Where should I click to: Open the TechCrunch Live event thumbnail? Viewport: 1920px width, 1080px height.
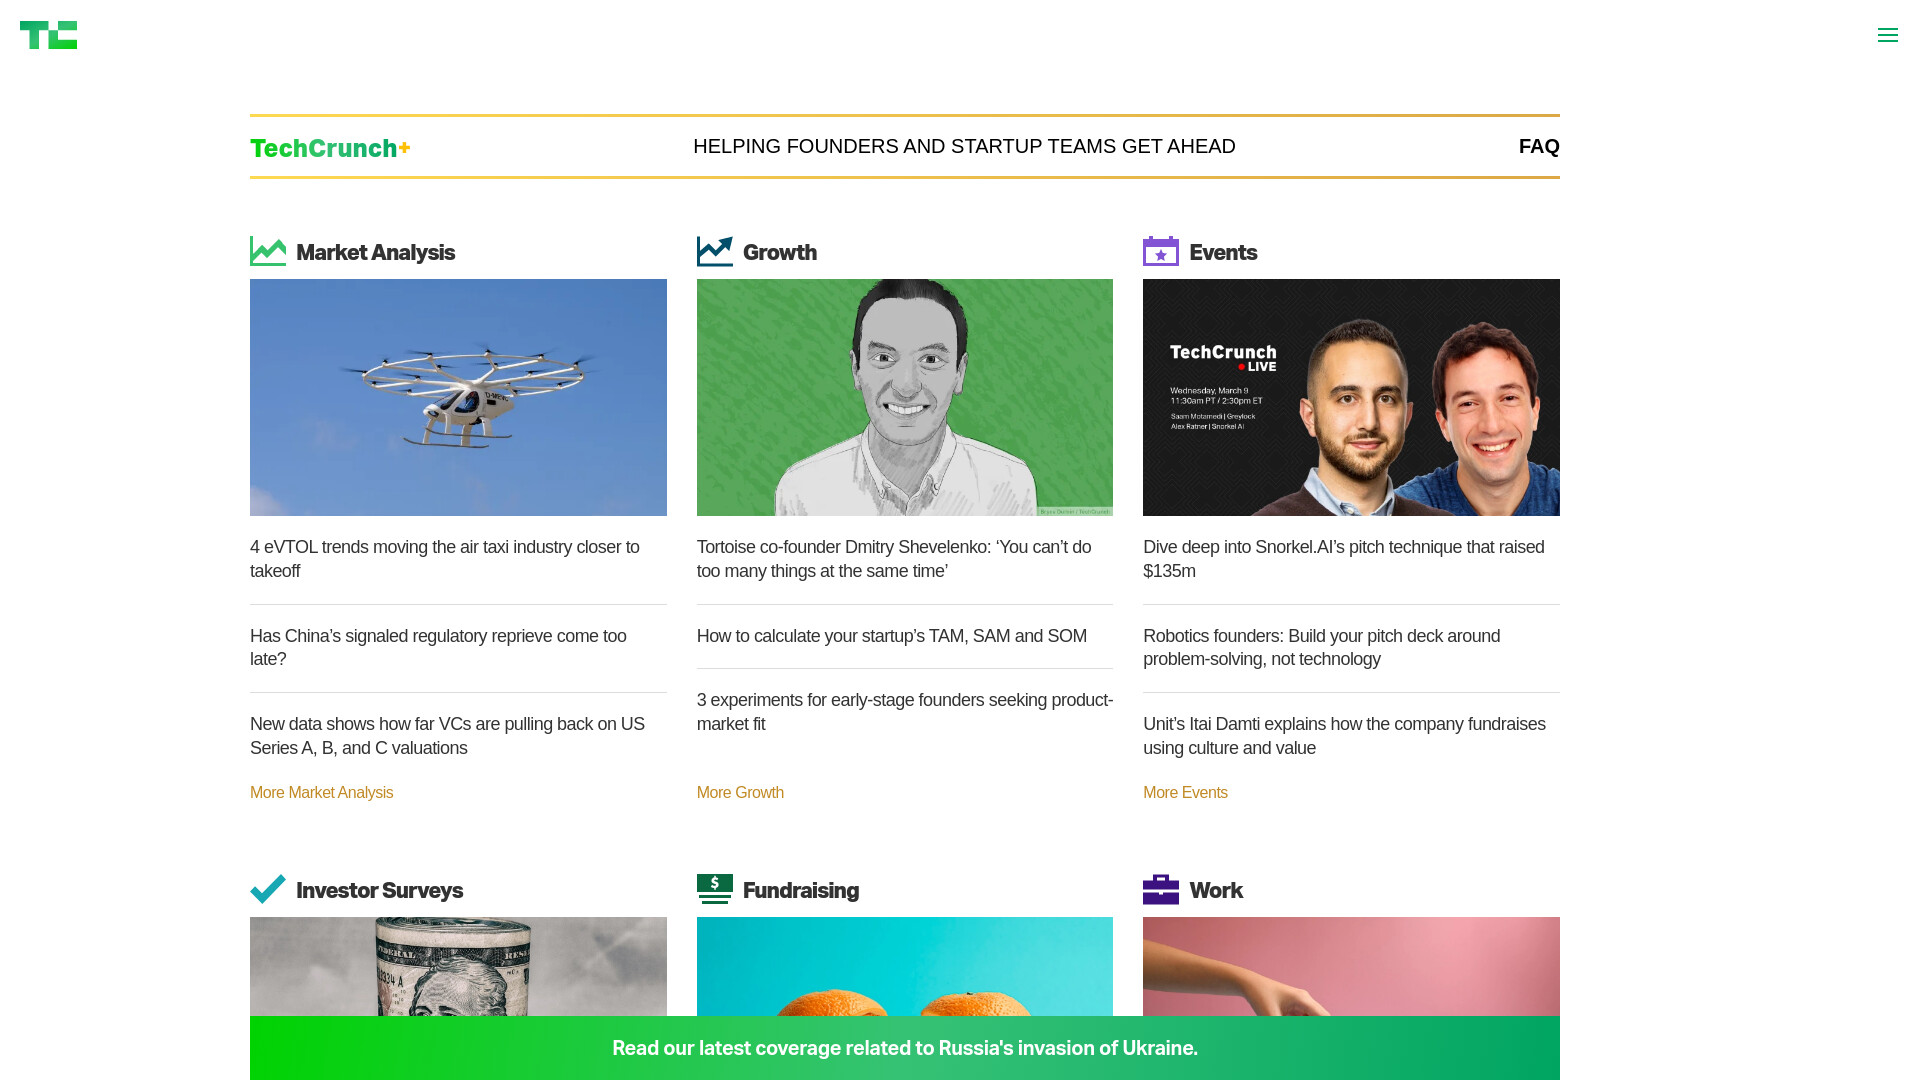(1351, 397)
